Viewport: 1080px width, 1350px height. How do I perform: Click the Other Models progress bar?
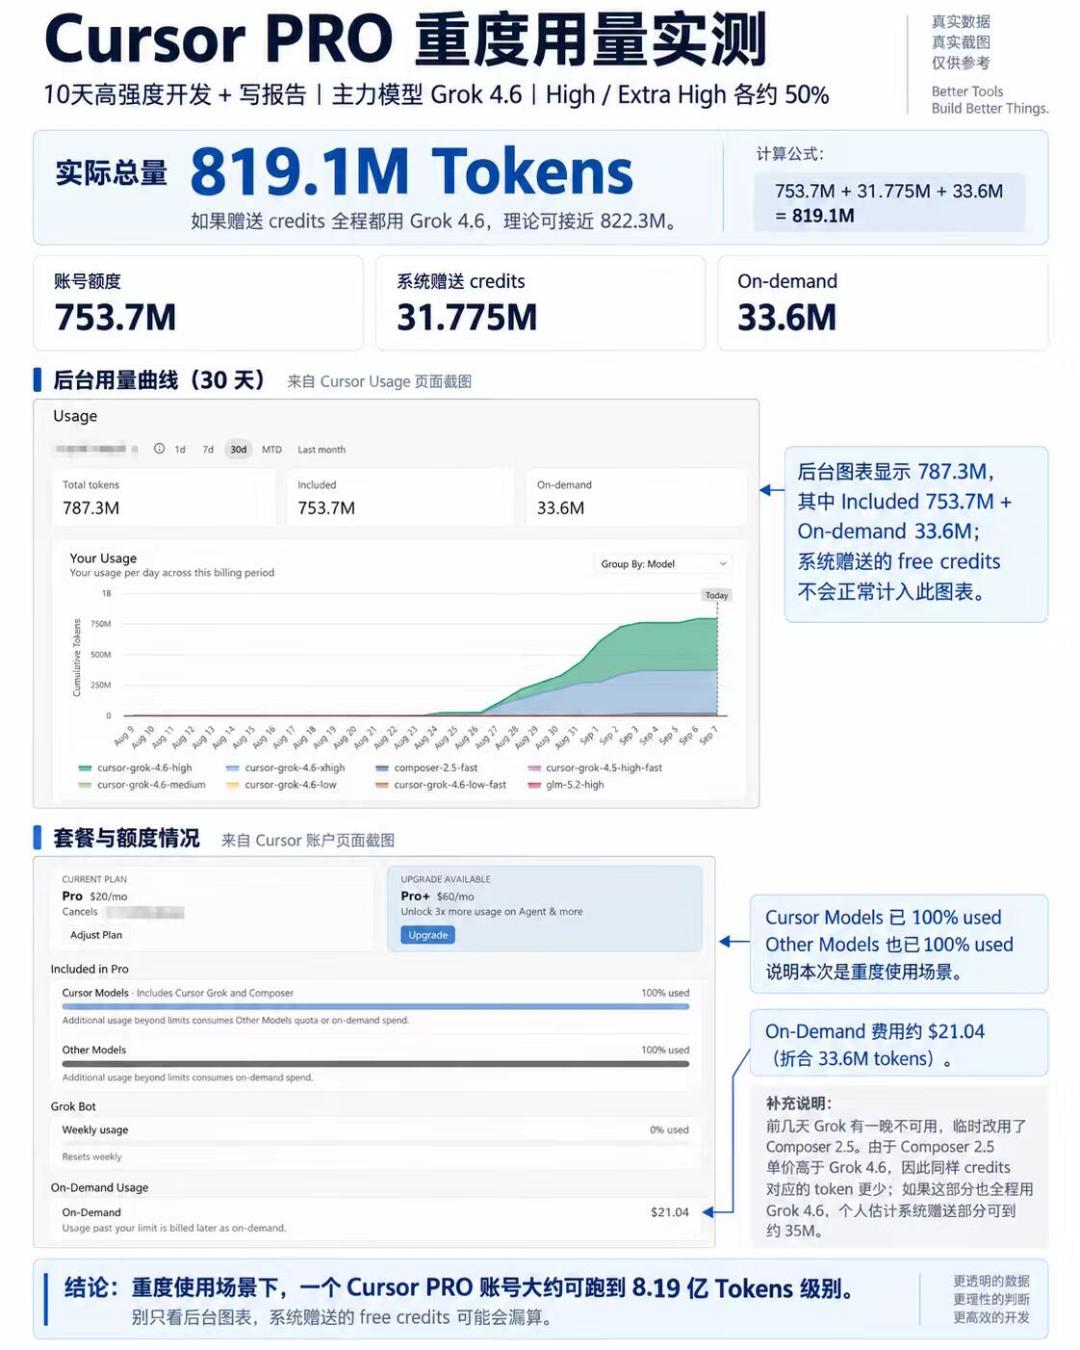click(375, 1064)
